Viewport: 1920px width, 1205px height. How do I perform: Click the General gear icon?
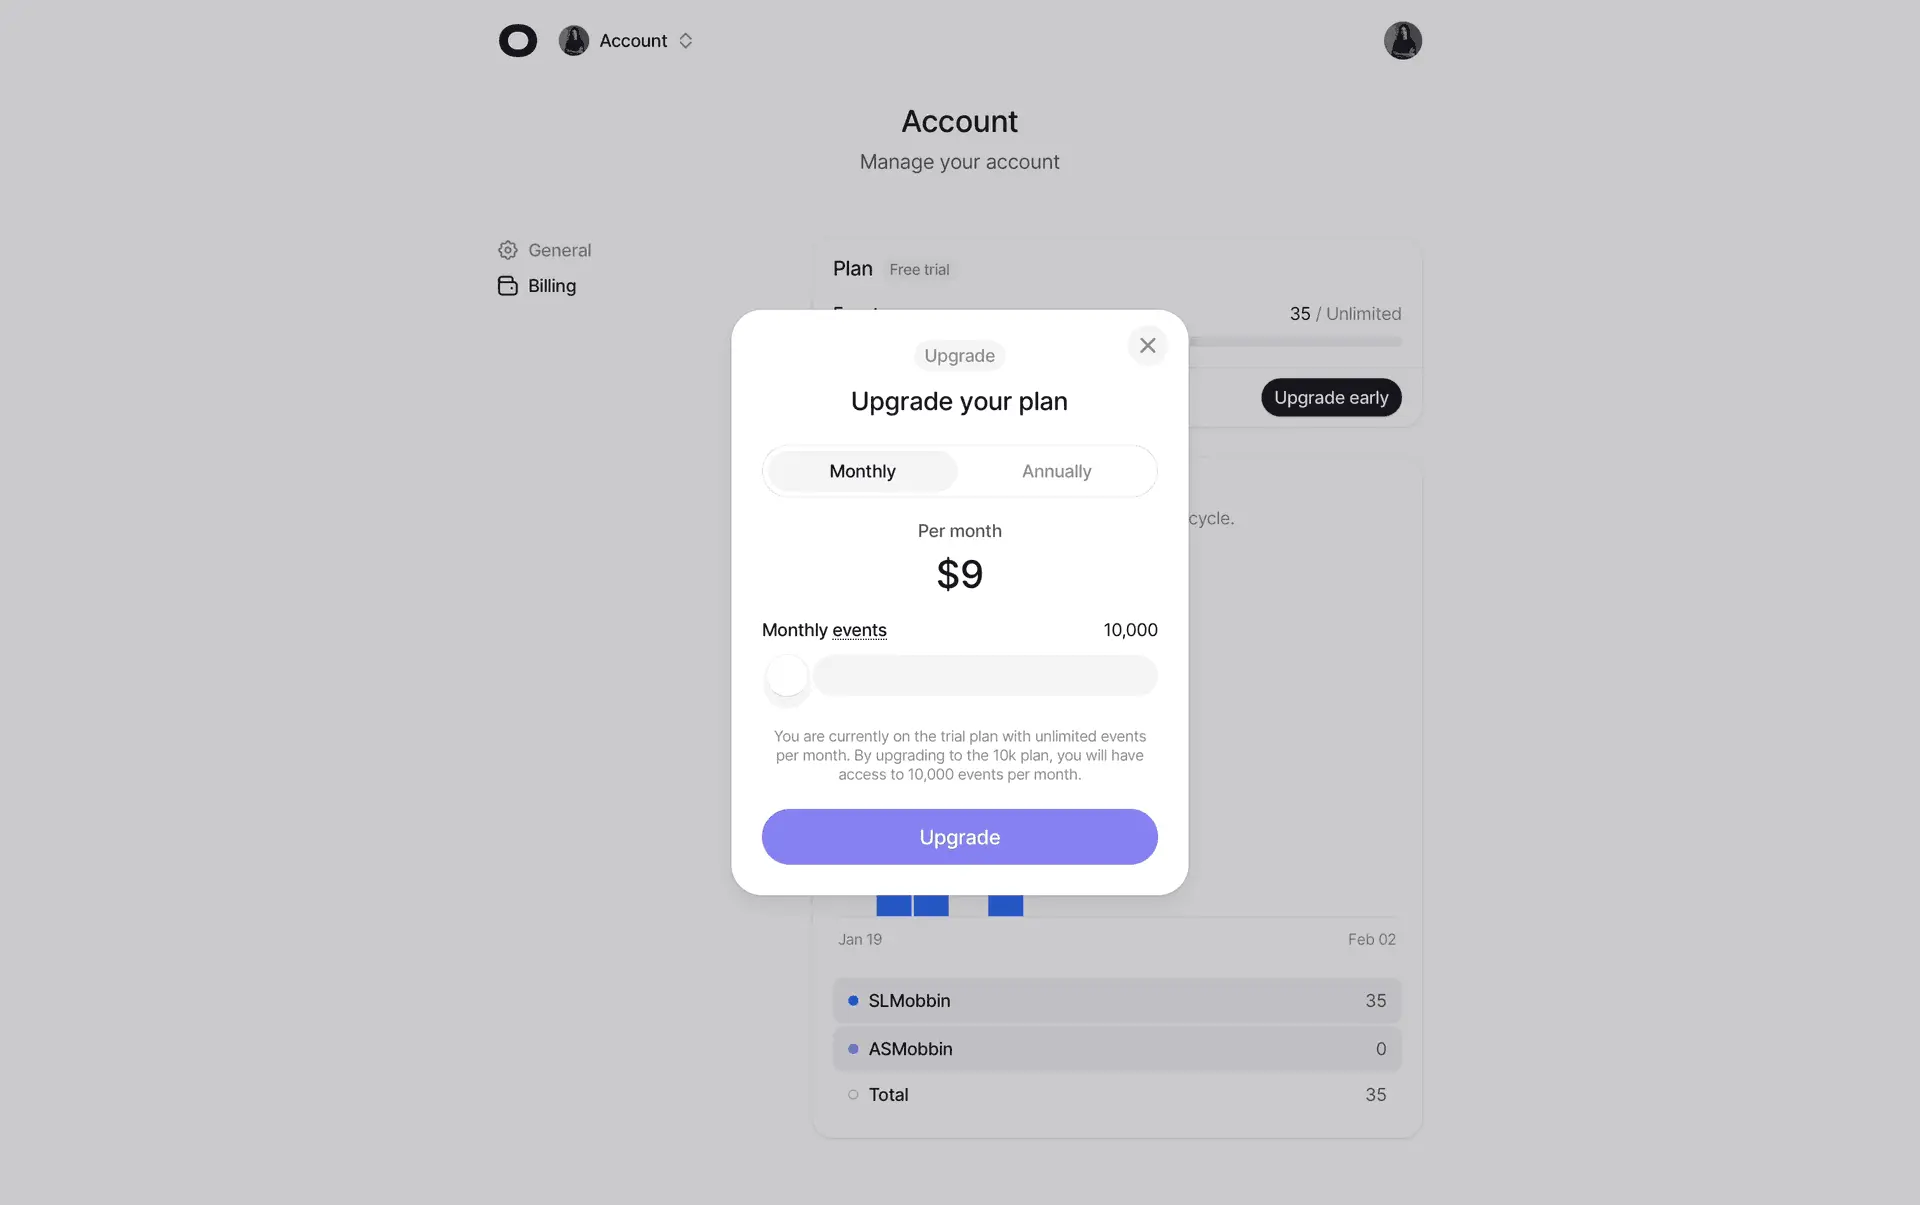click(x=508, y=250)
